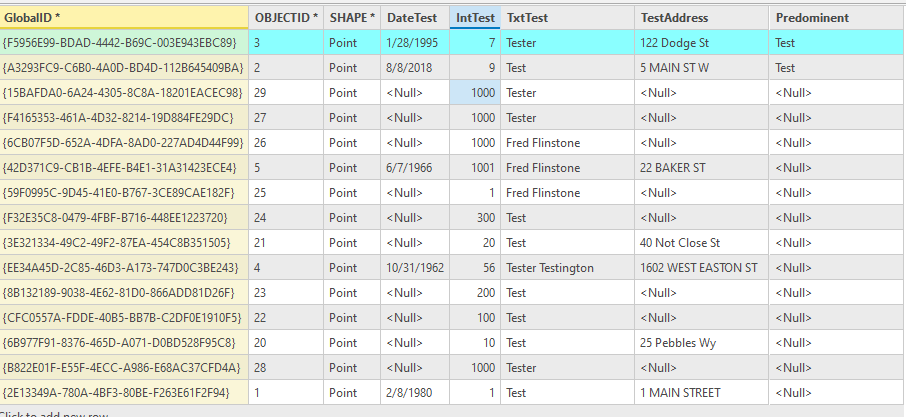Select the DateTest column header

pos(414,18)
